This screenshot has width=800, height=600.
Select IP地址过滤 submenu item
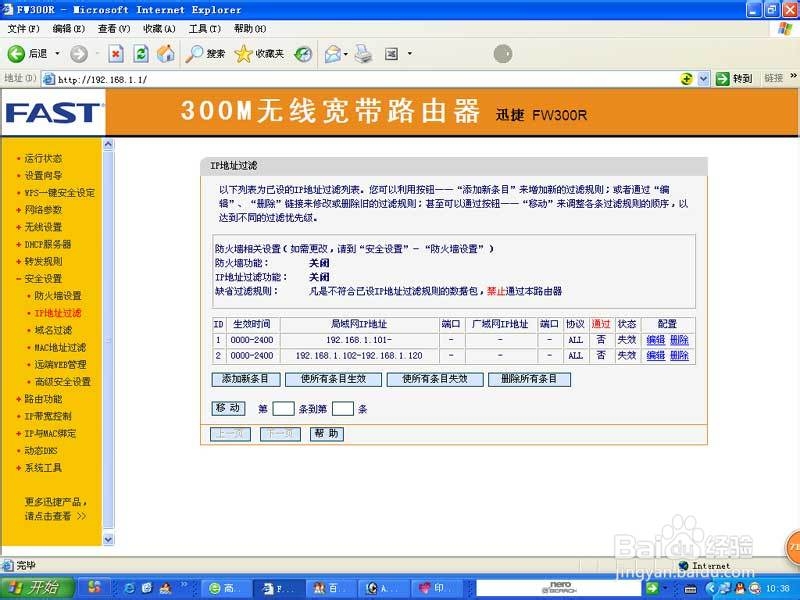pyautogui.click(x=58, y=313)
